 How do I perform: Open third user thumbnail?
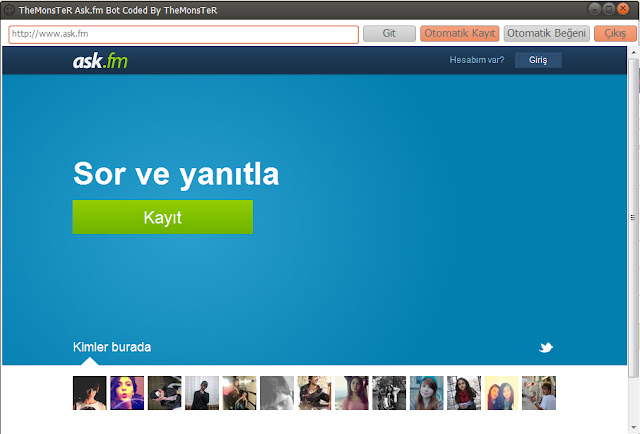(x=164, y=393)
